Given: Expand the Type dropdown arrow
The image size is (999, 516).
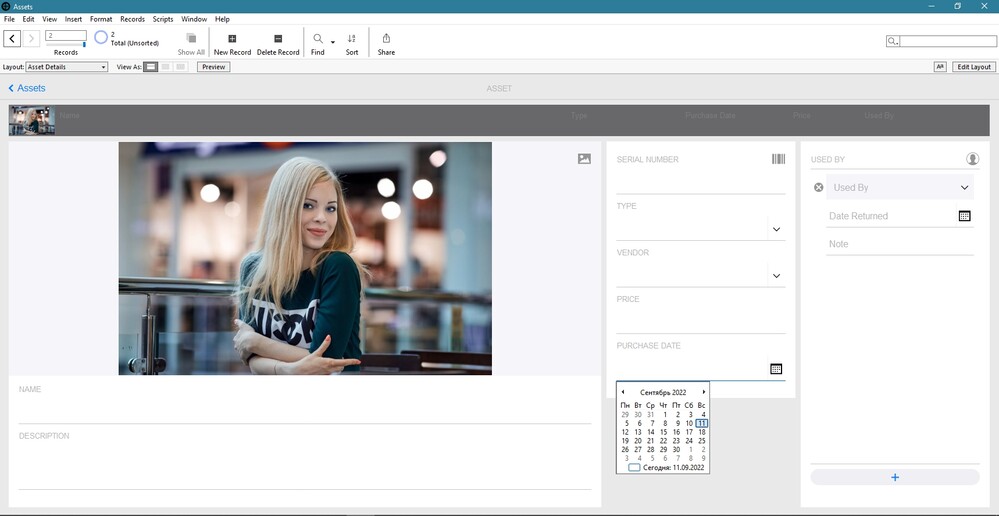Looking at the screenshot, I should click(776, 230).
